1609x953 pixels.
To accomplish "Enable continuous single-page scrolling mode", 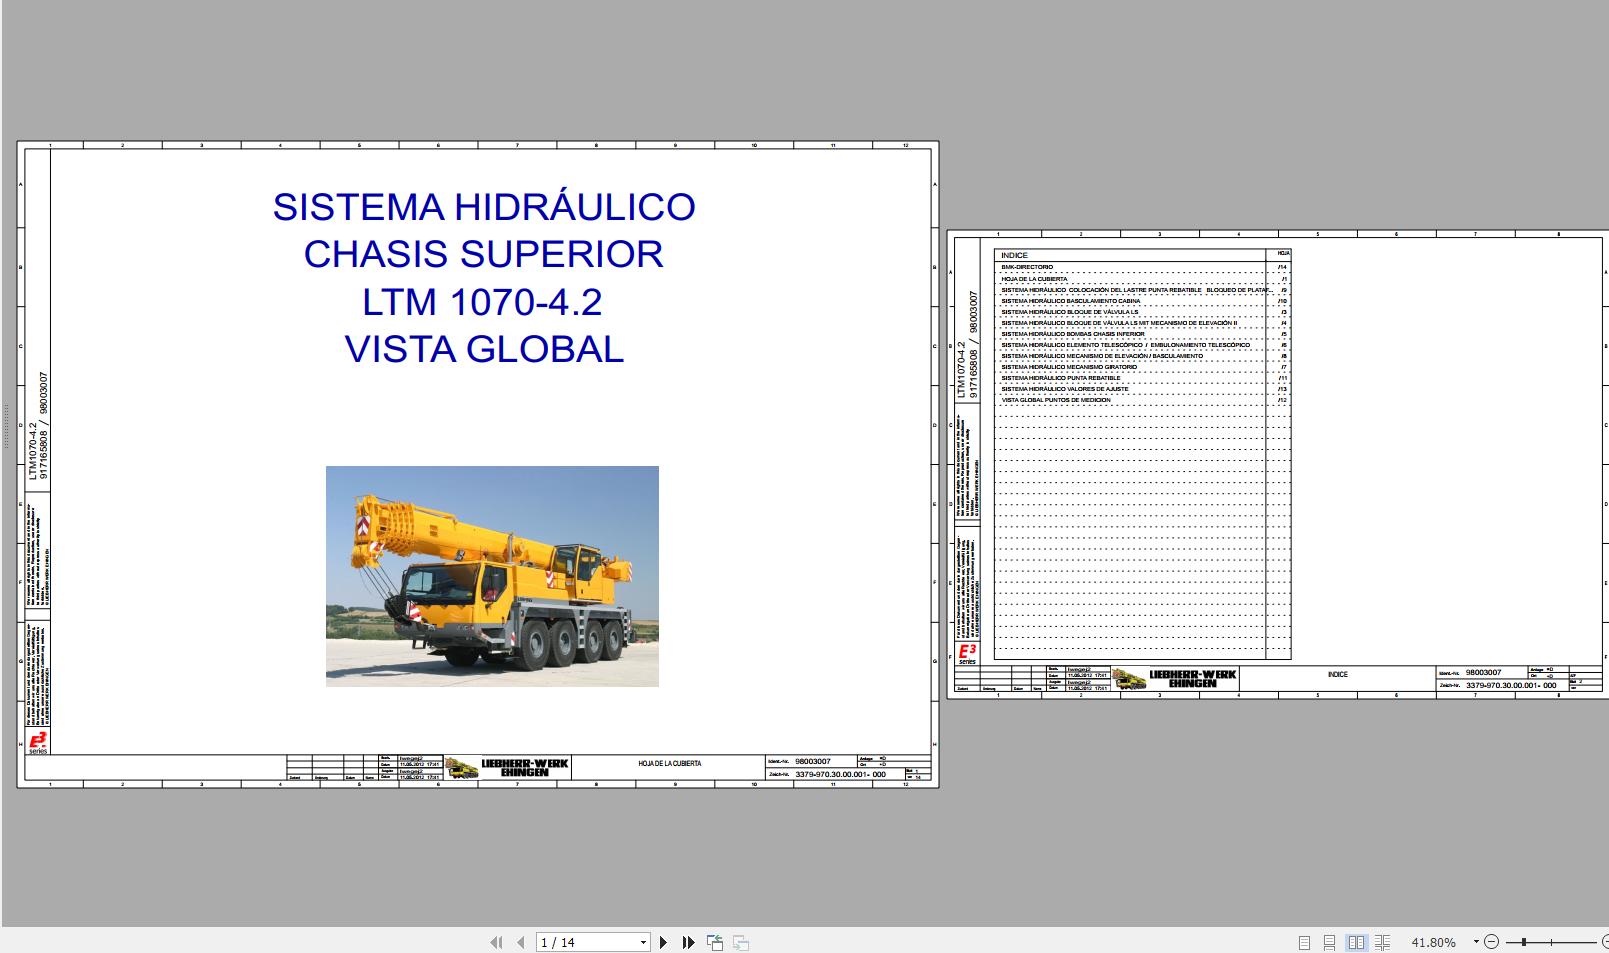I will (1330, 942).
